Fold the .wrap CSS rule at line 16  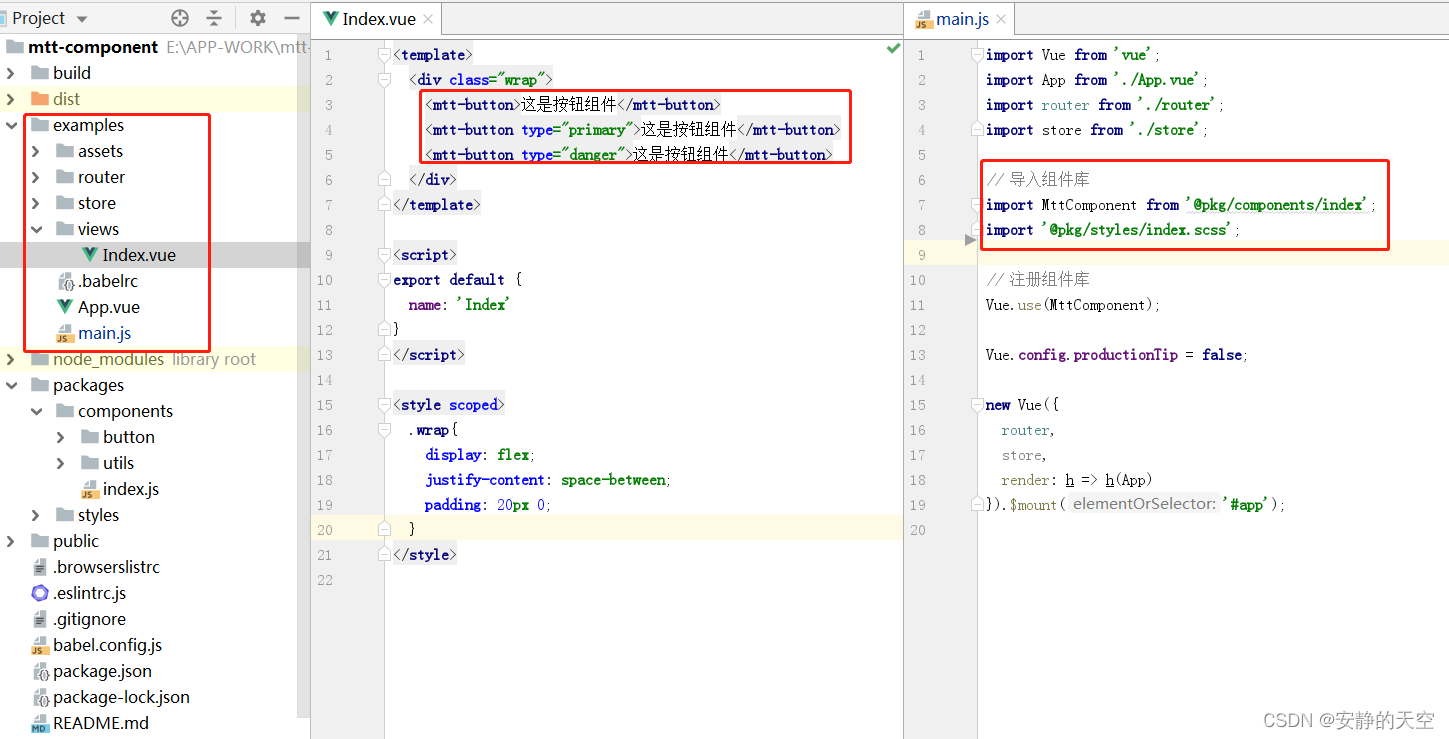click(x=386, y=430)
